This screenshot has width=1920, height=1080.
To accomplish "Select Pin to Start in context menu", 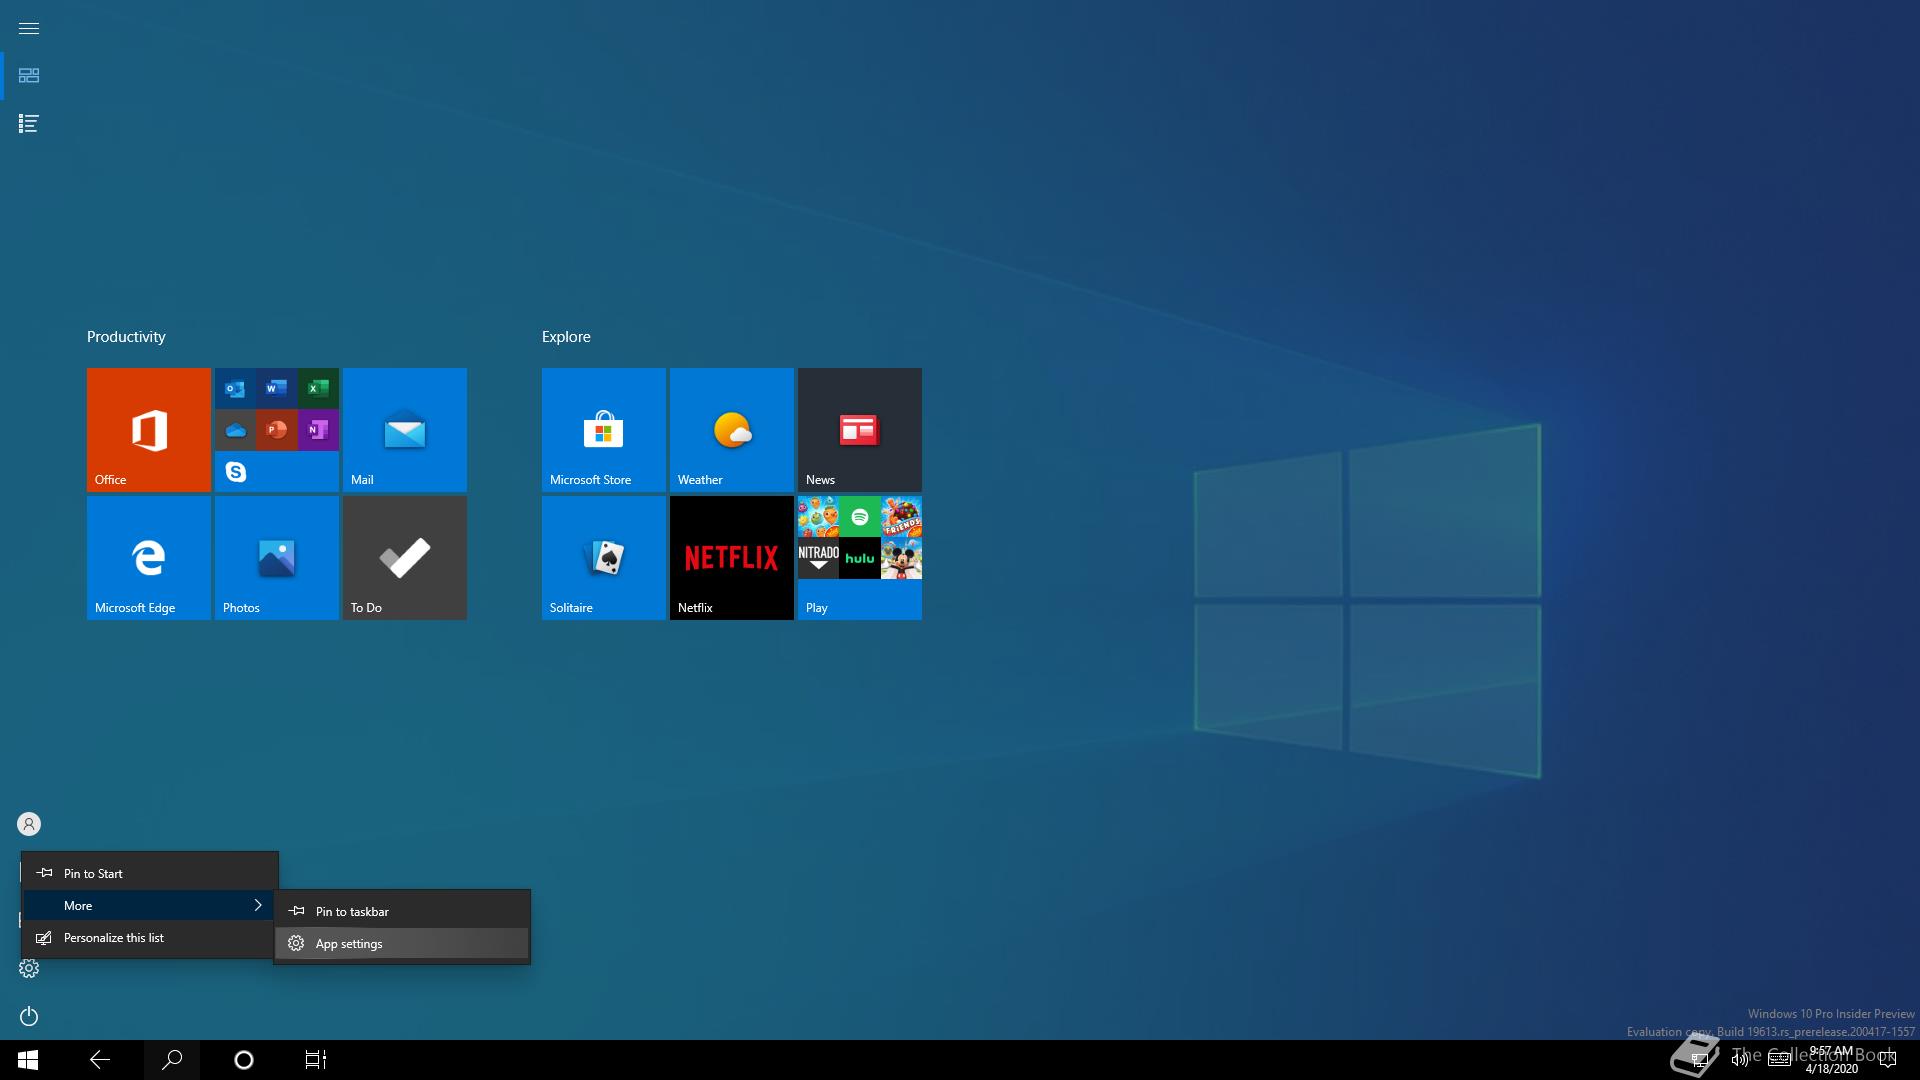I will (150, 873).
